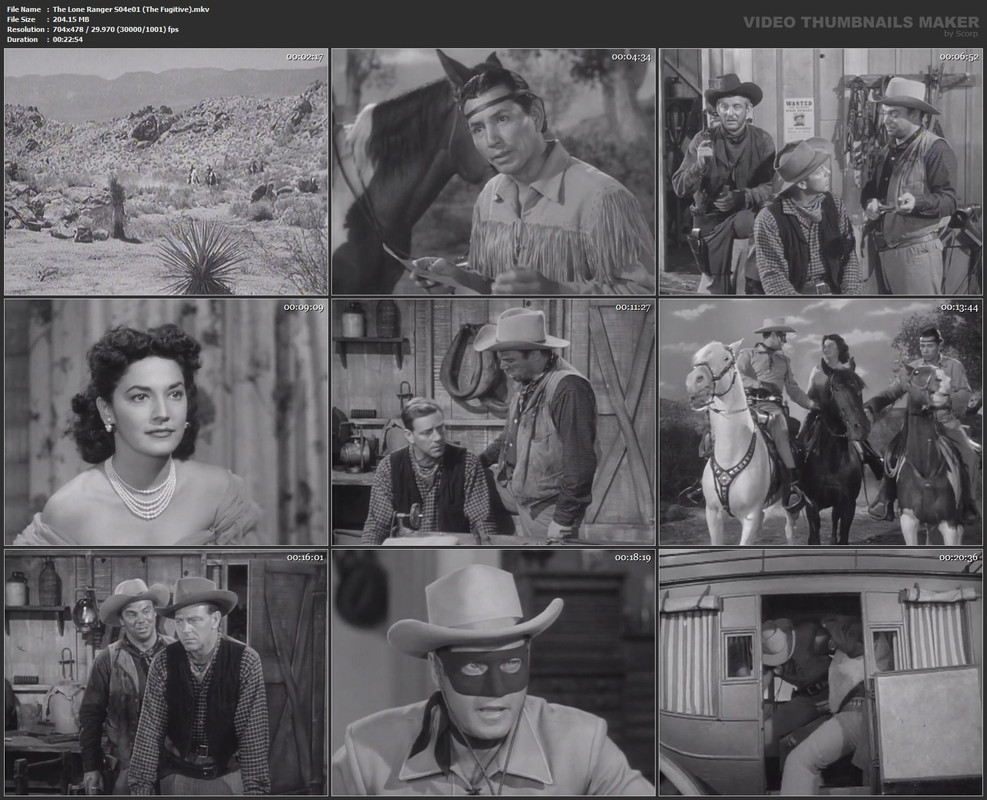The image size is (987, 800).
Task: Click the 'File Size' label
Action: tap(21, 20)
